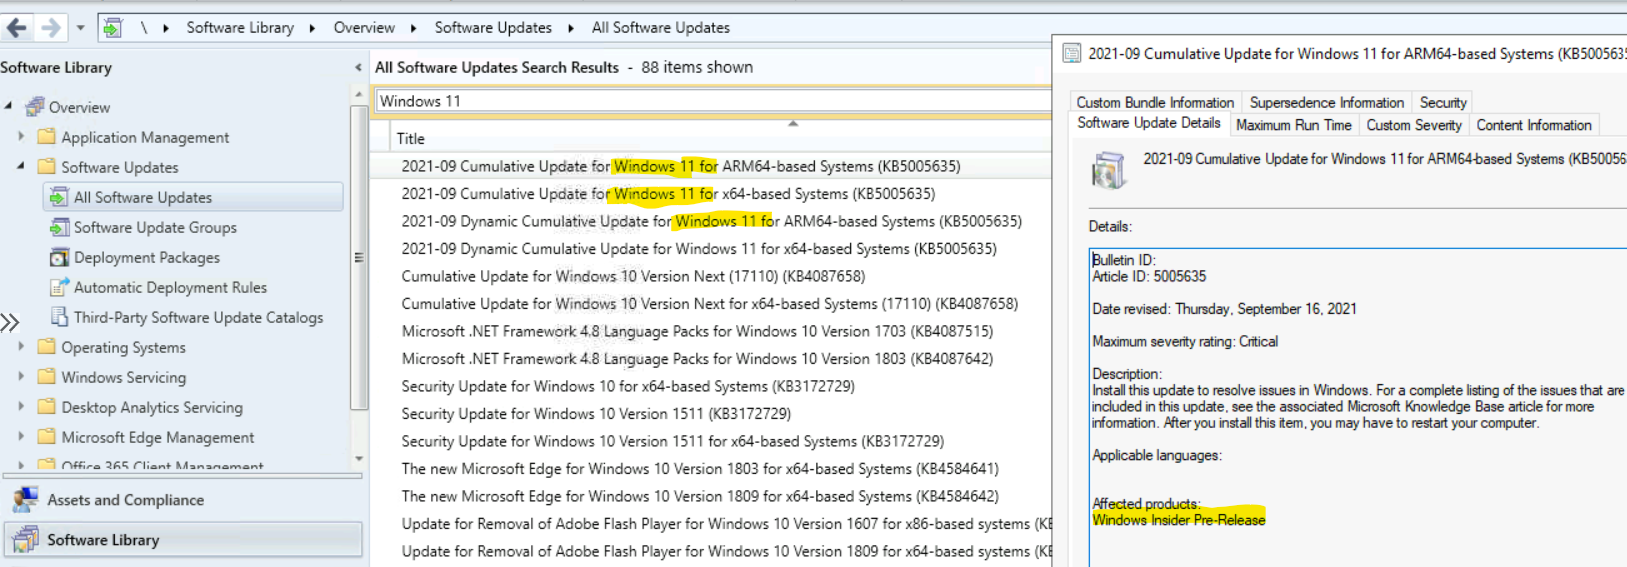This screenshot has height=567, width=1627.
Task: Open the navigation history dropdown arrow
Action: (80, 28)
